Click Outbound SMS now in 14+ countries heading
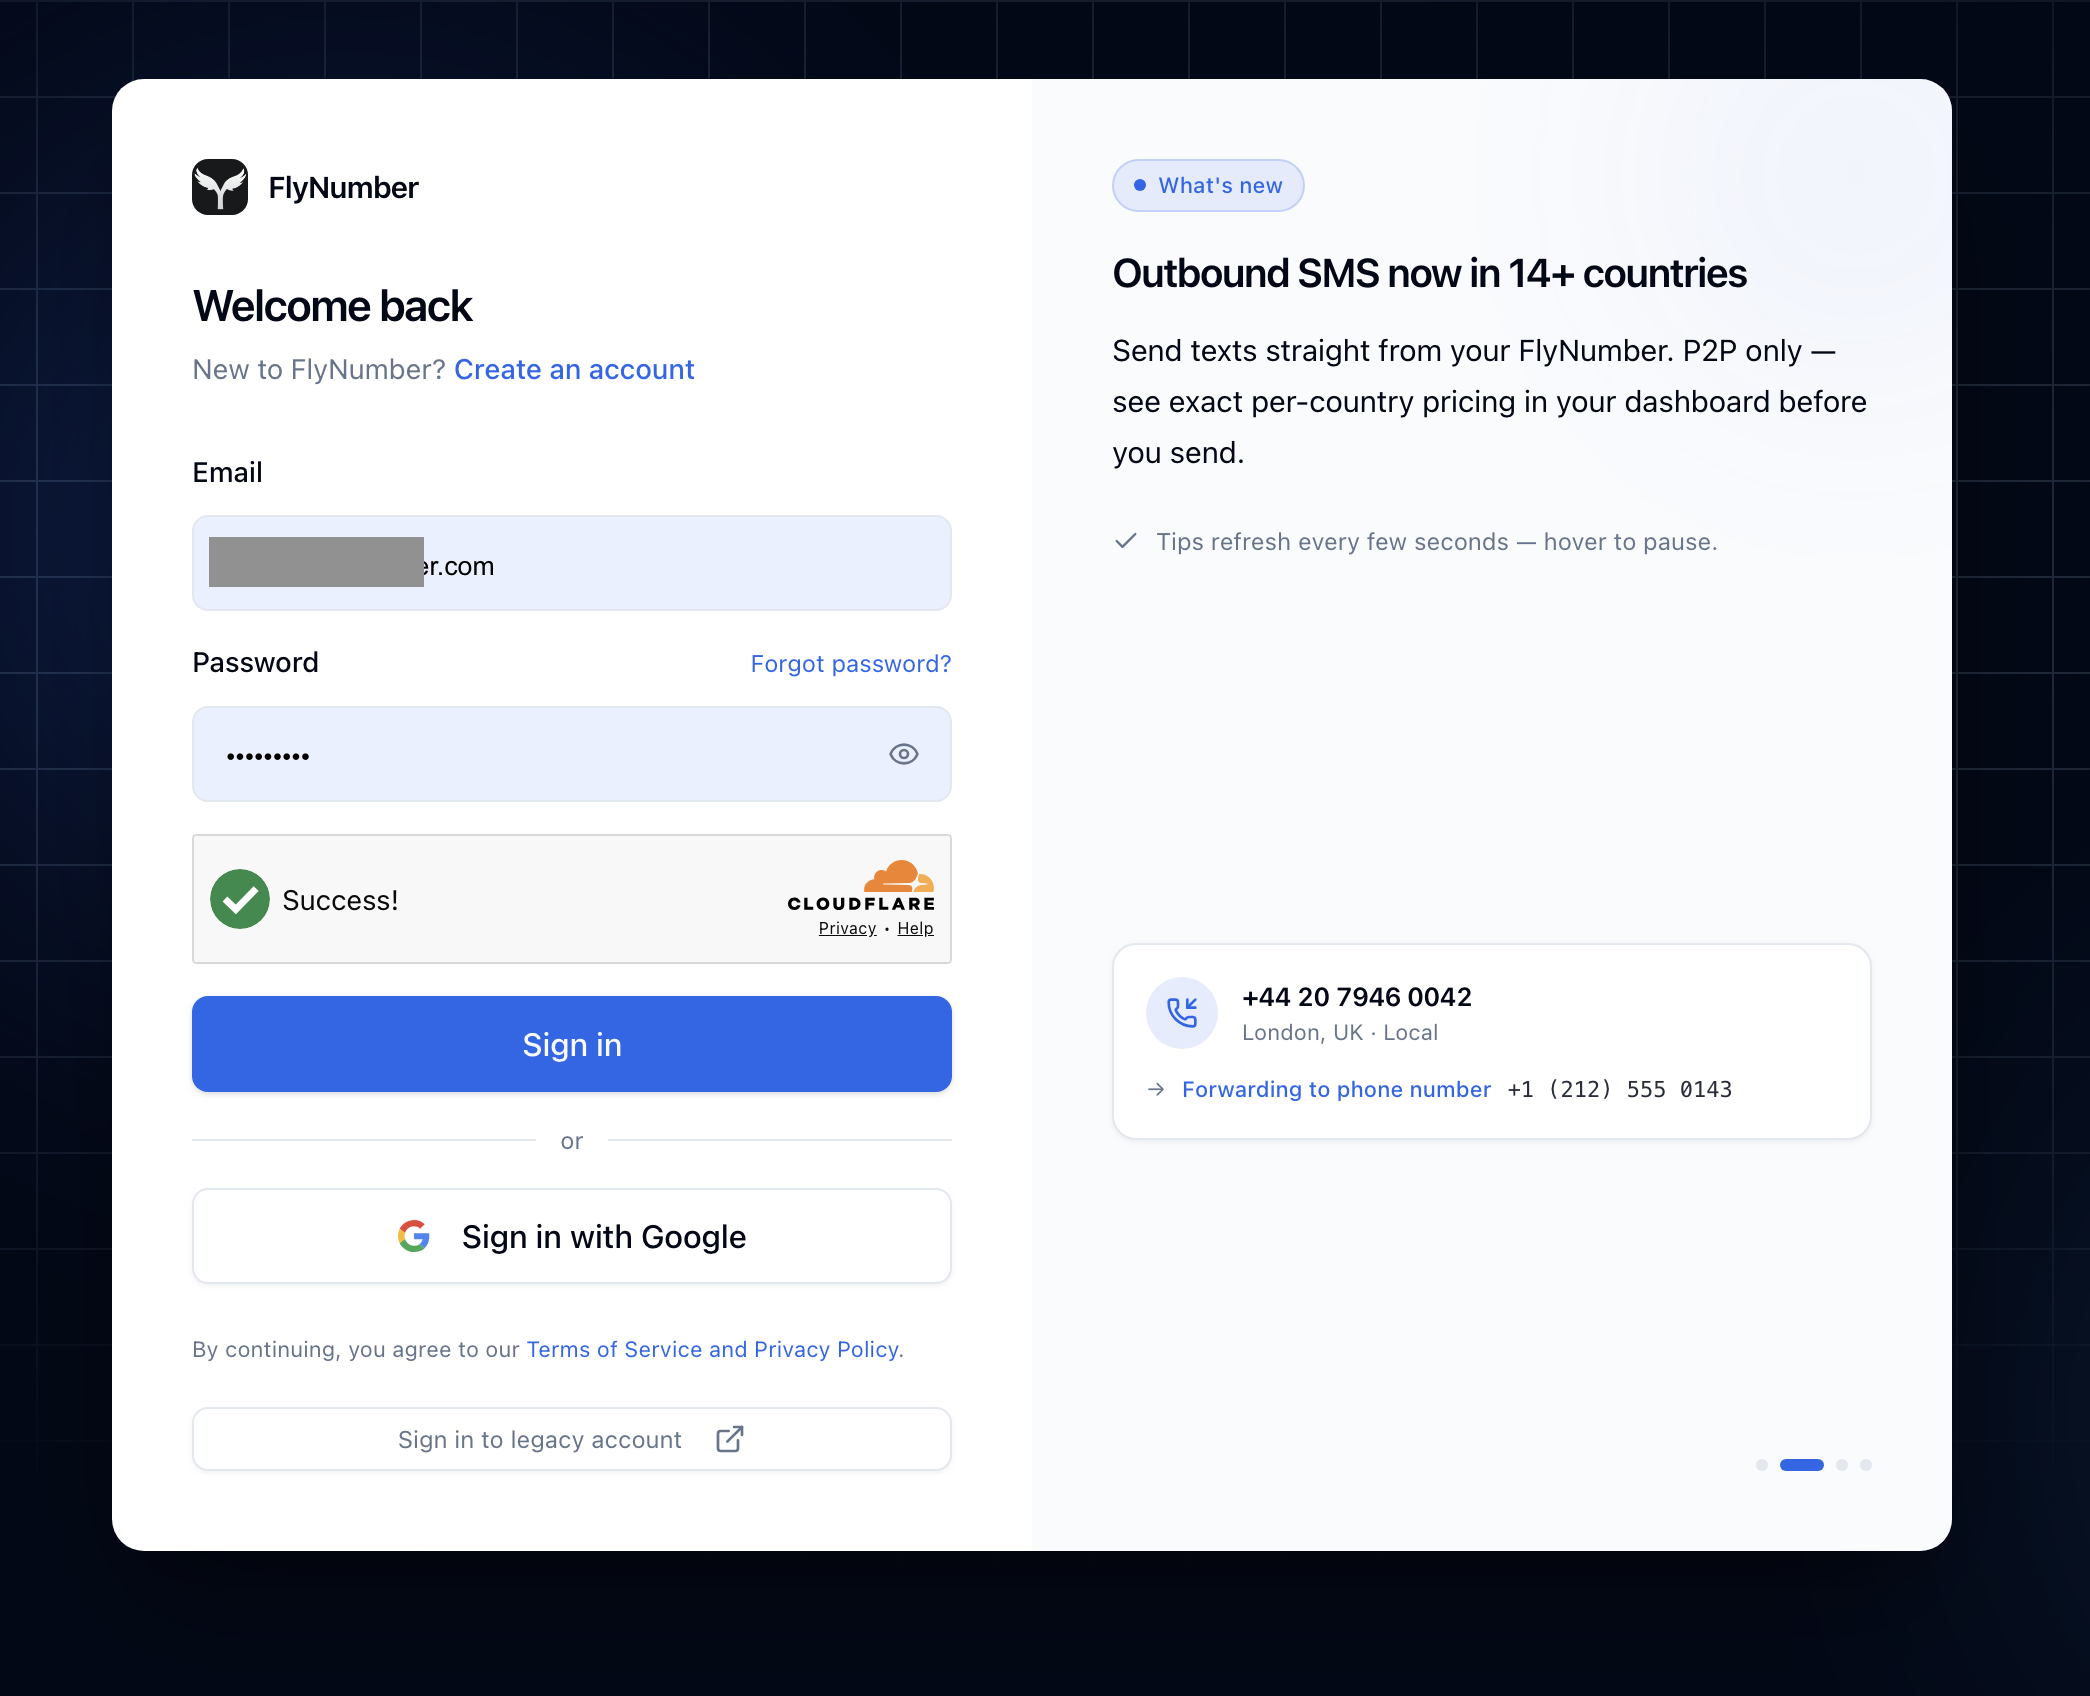 (x=1430, y=273)
